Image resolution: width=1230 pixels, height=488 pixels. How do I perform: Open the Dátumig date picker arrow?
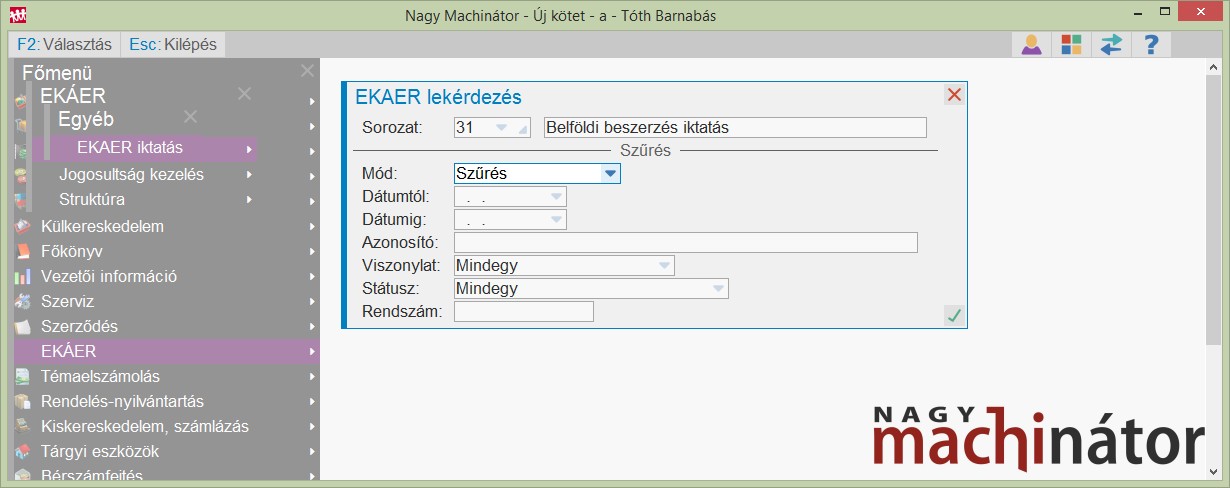[x=556, y=219]
